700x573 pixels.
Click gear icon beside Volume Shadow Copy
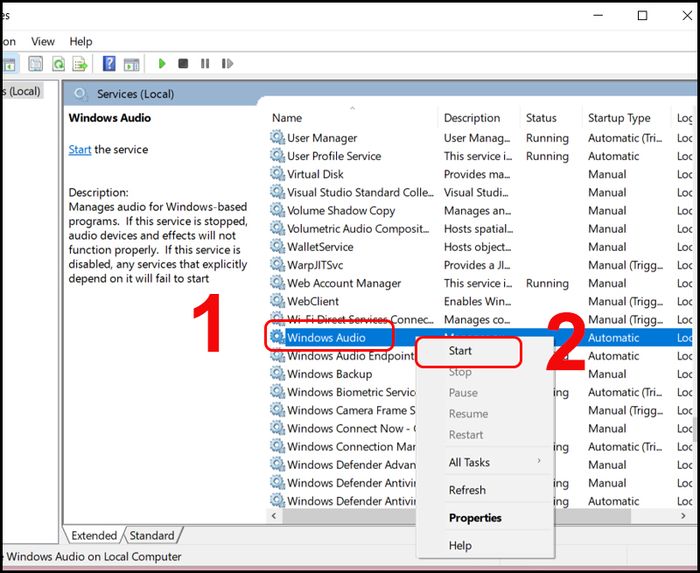(x=277, y=210)
